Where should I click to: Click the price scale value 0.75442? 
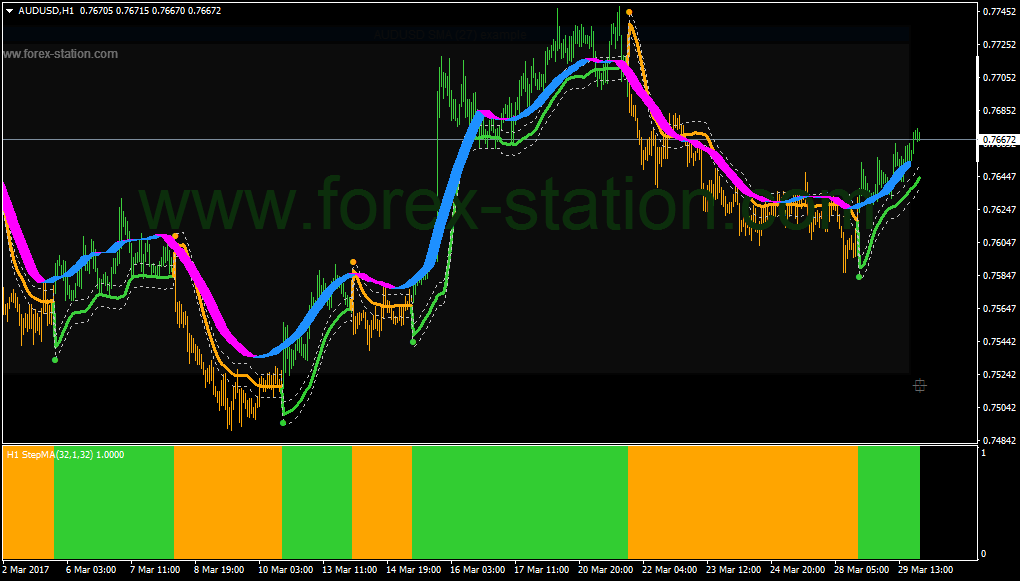click(1000, 342)
